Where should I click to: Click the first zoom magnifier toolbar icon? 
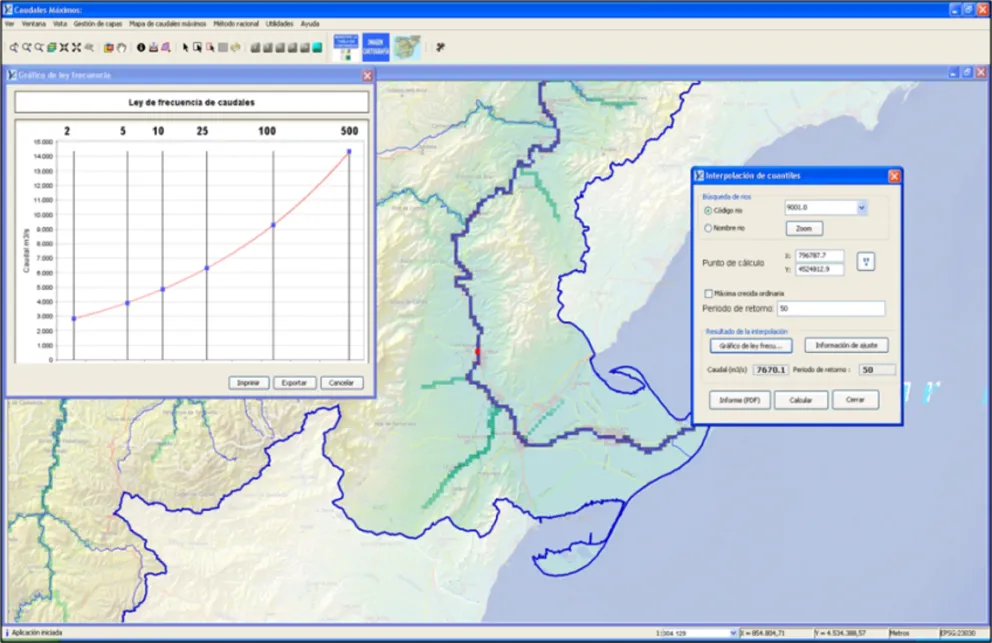[x=14, y=47]
